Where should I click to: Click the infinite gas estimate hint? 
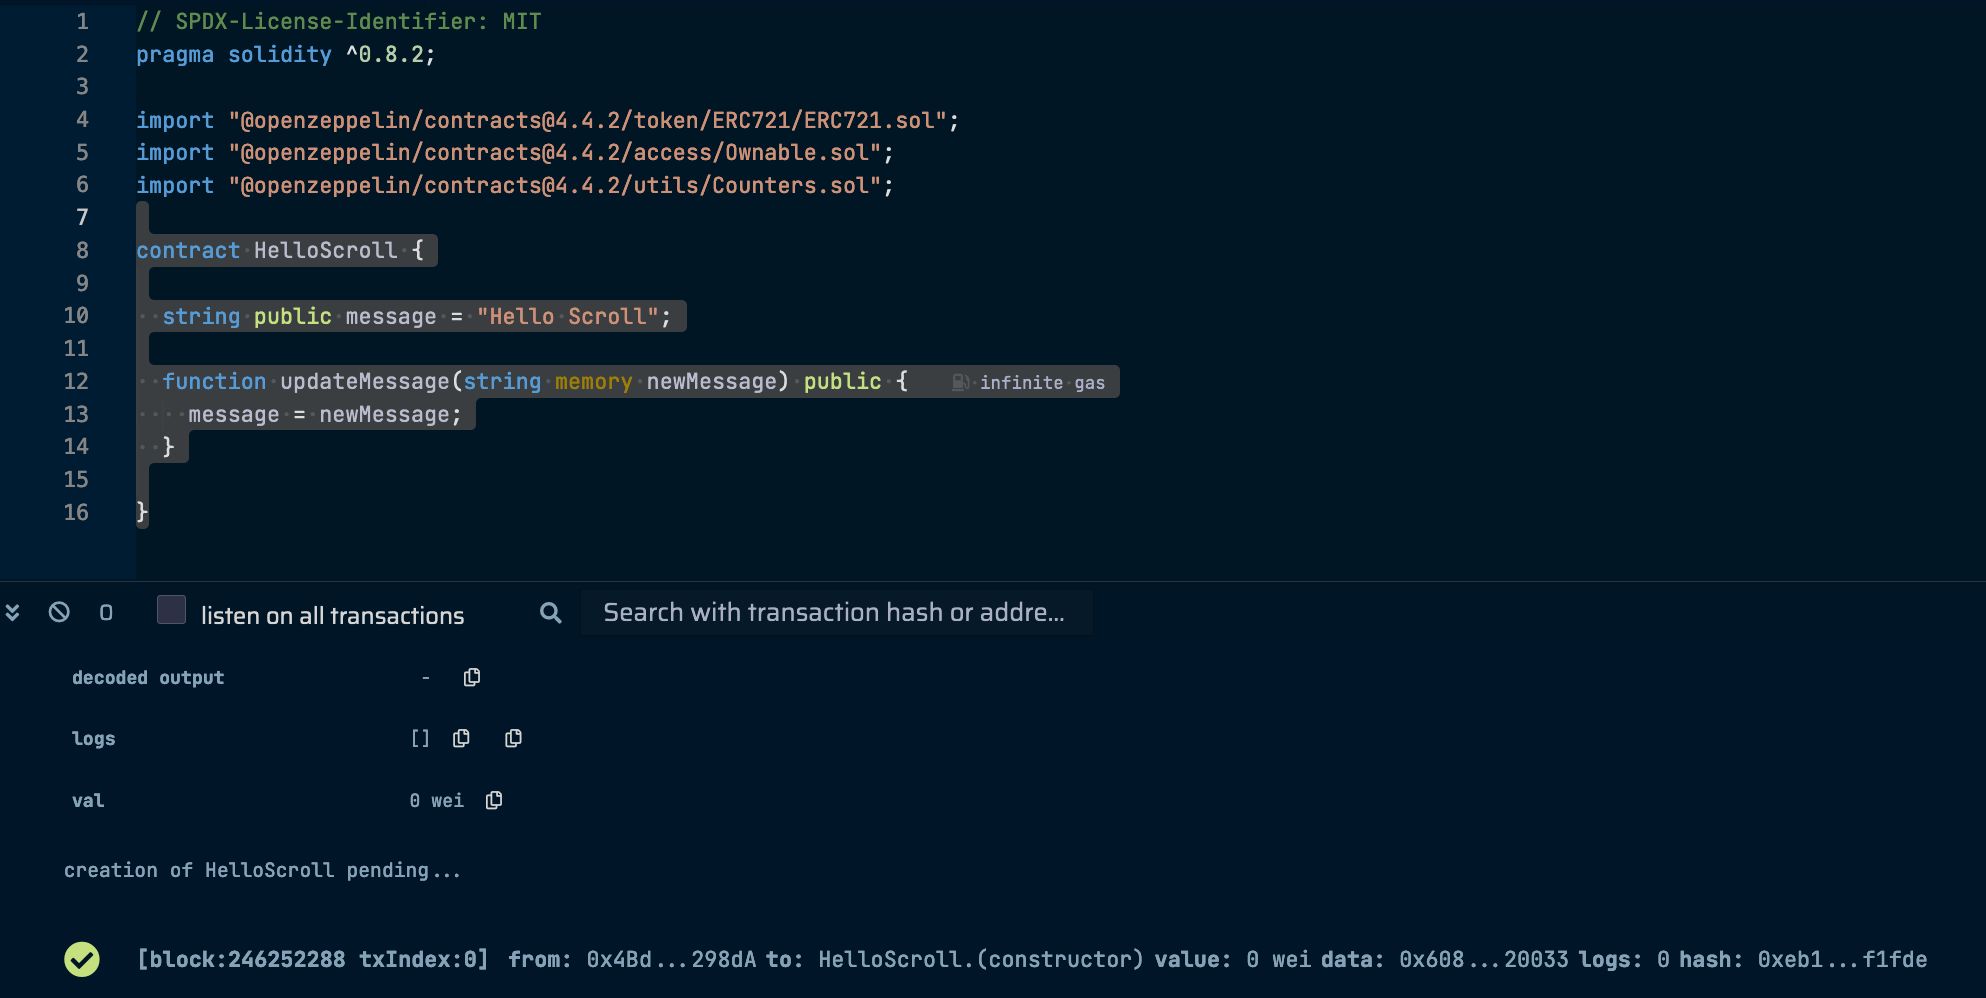[1042, 383]
